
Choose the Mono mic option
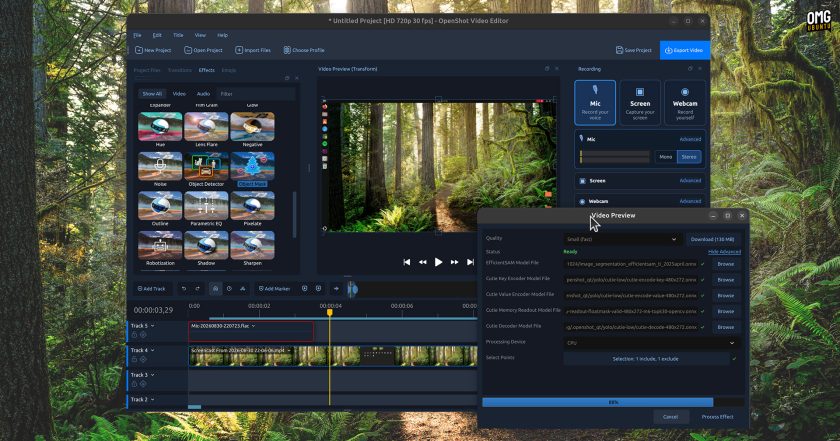pos(666,157)
